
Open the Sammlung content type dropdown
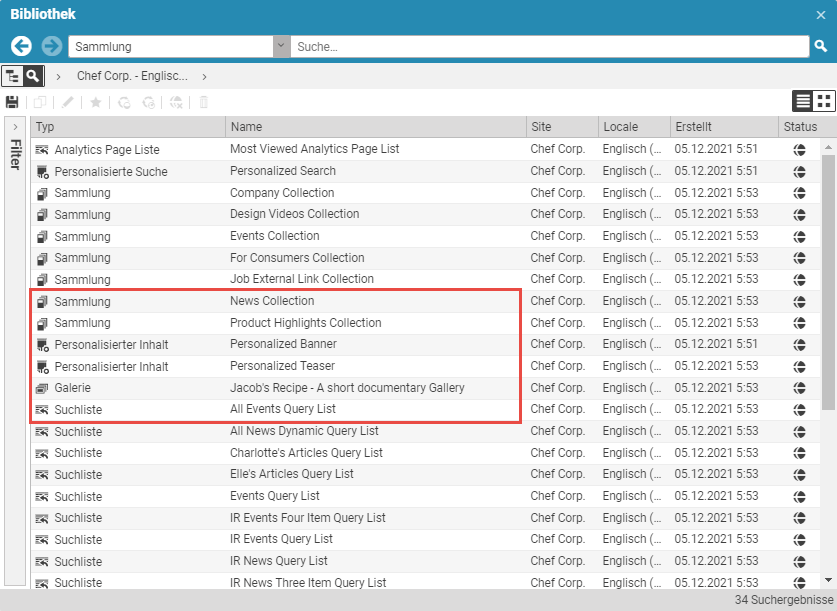[x=281, y=46]
